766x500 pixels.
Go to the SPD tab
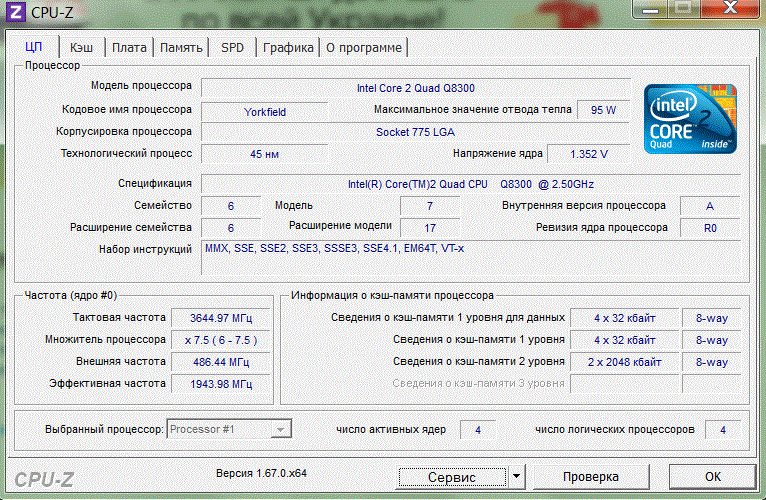(x=232, y=47)
